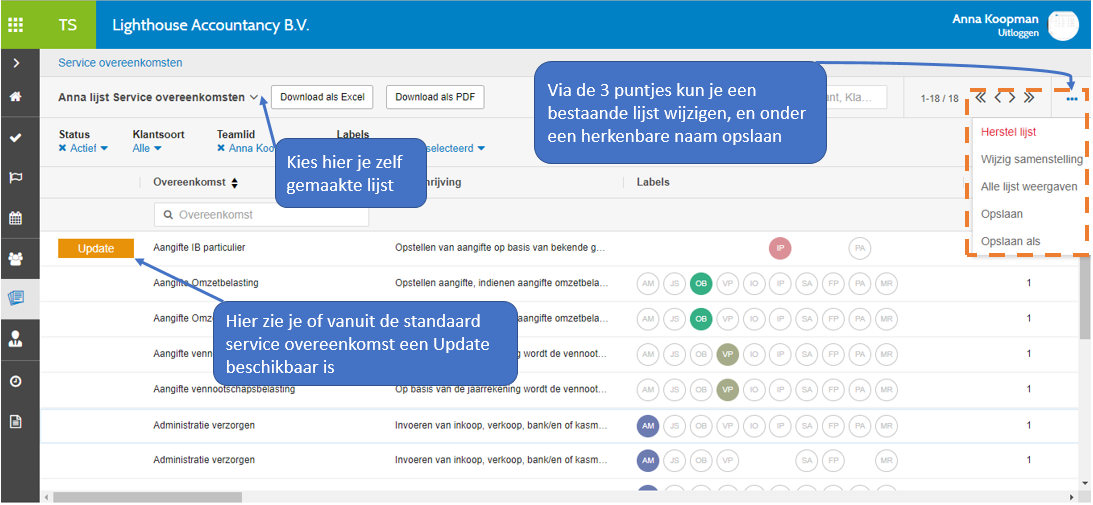Jump to the first page with double-left arrows
This screenshot has width=1093, height=505.
tap(981, 98)
